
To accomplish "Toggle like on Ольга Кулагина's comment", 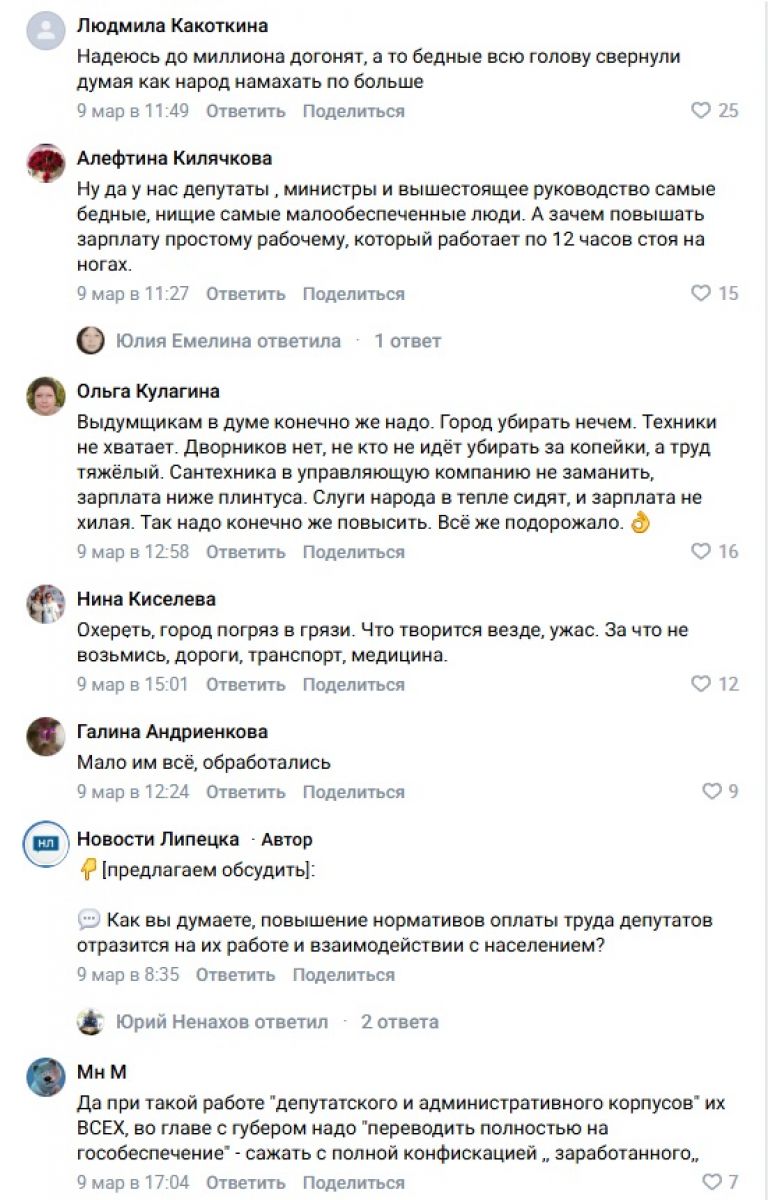I will pos(701,552).
